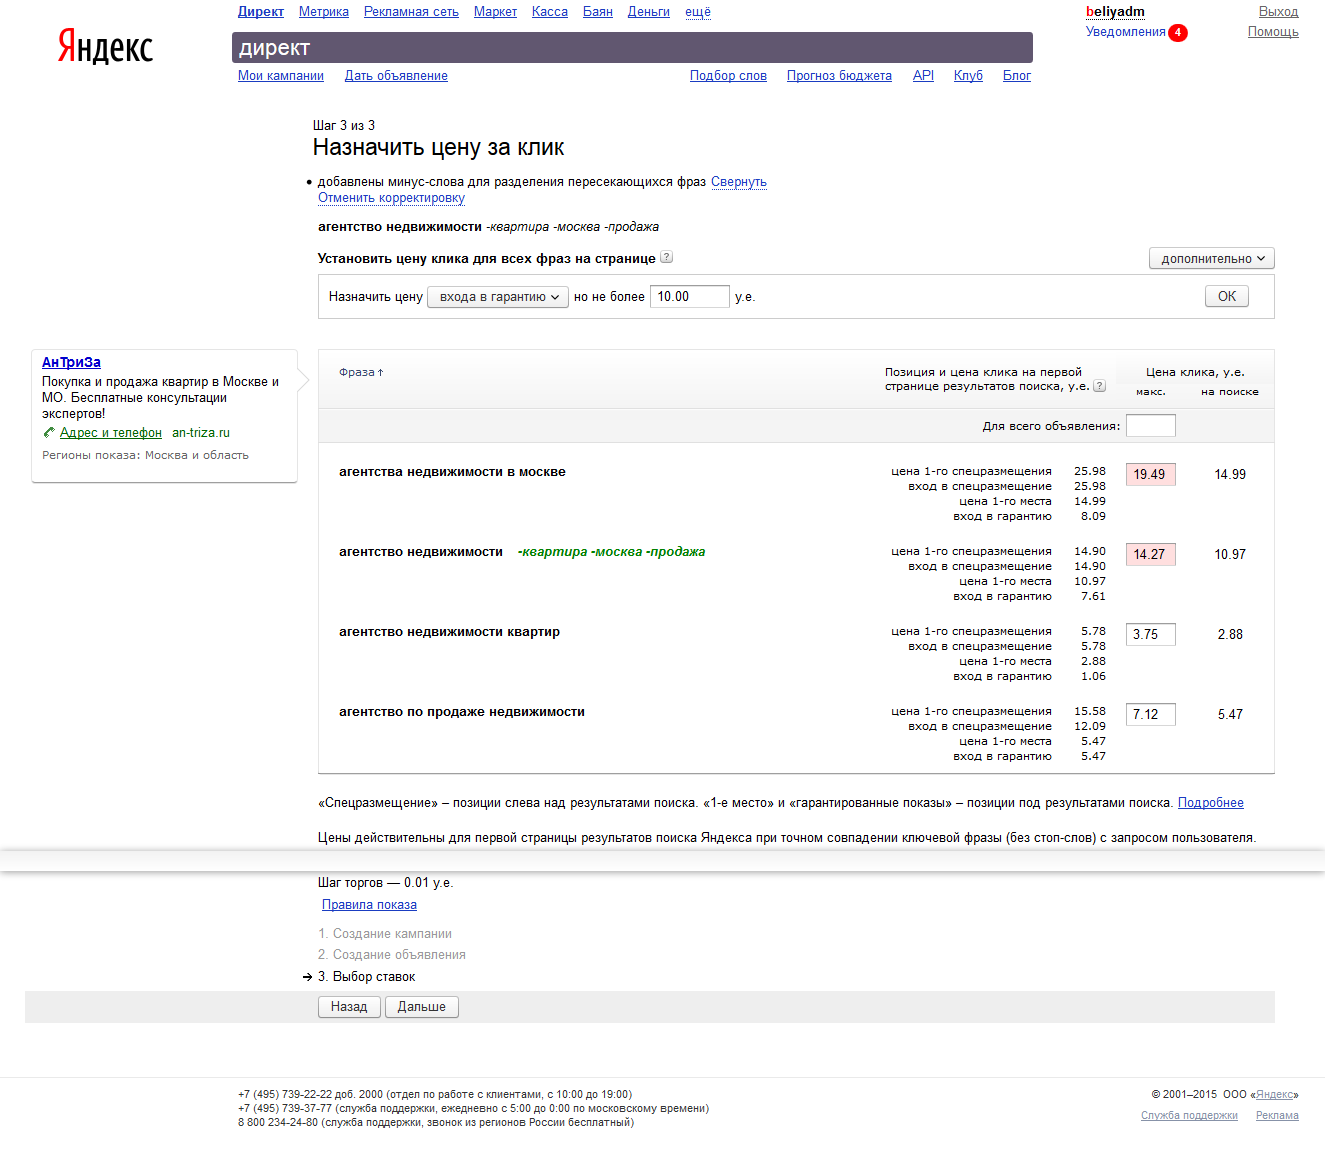Click Яндекс link in footer copyright
This screenshot has height=1149, width=1325.
point(1275,1095)
